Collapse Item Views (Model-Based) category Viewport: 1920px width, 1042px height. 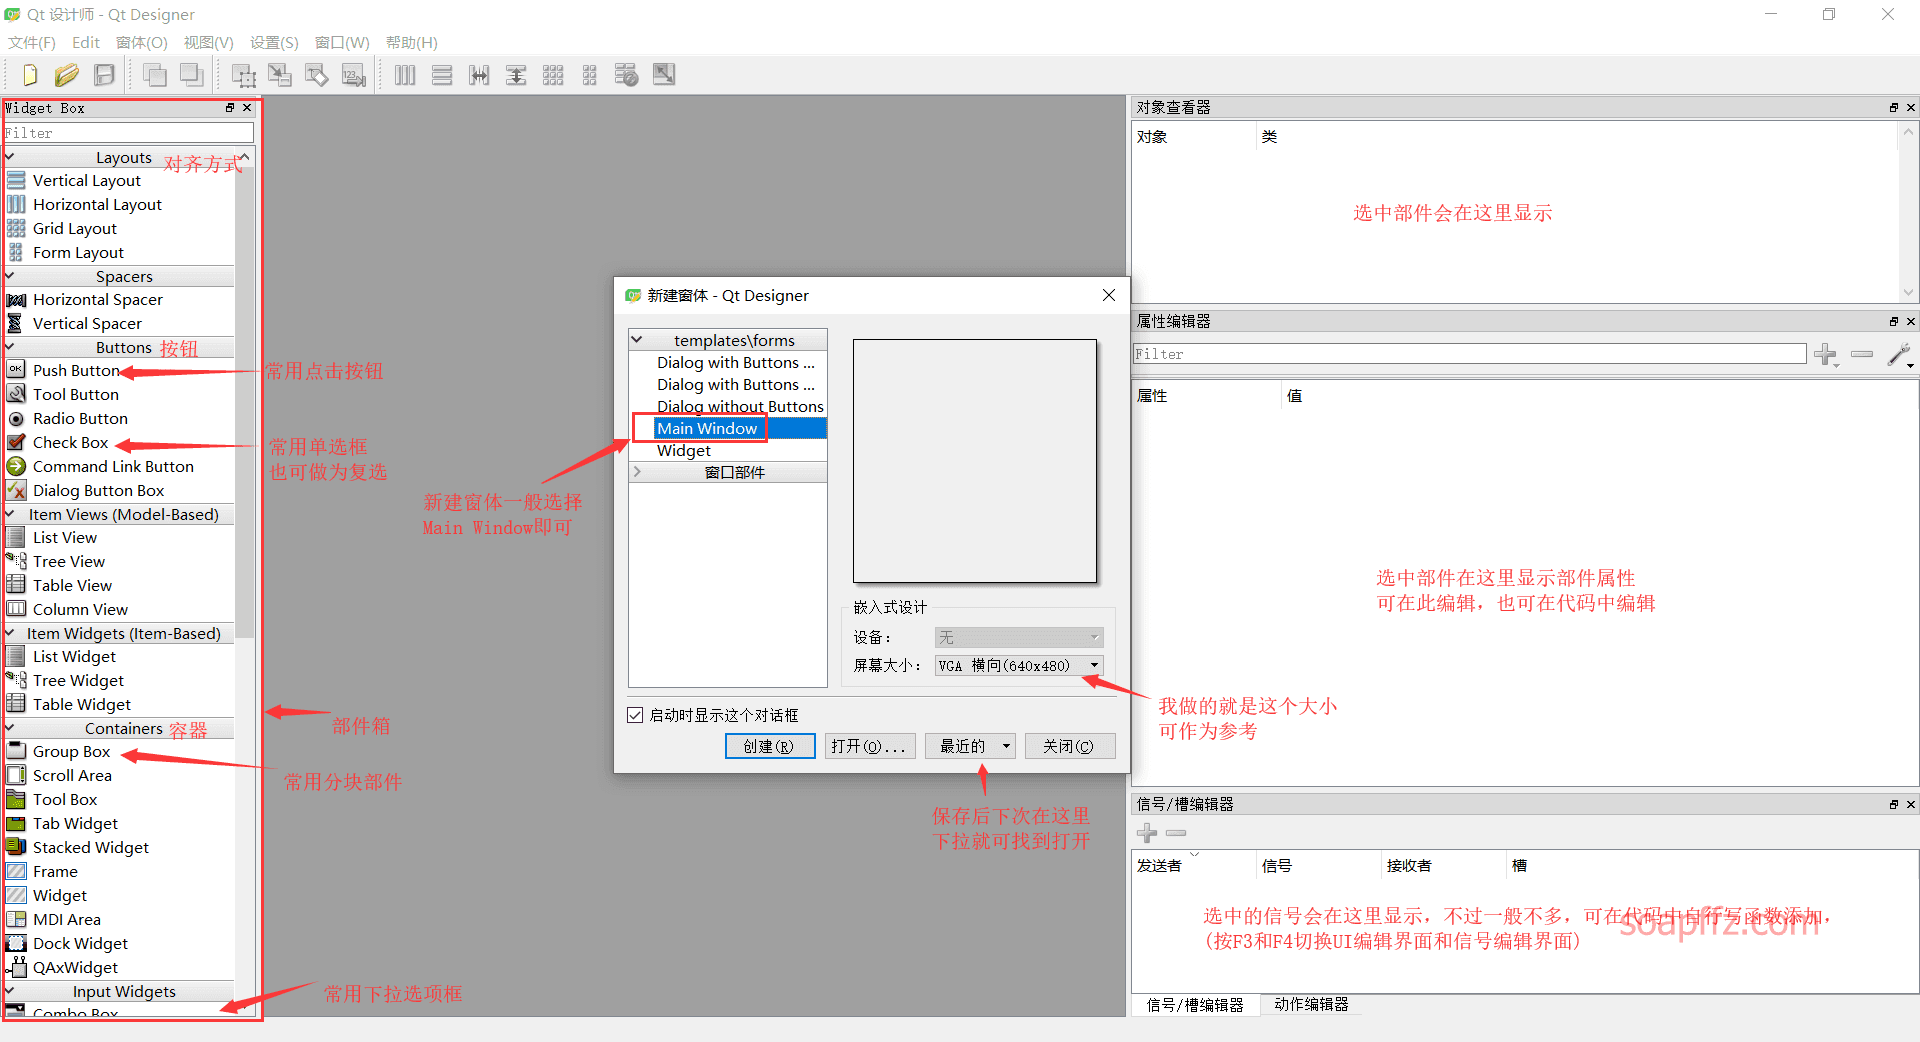pyautogui.click(x=10, y=514)
